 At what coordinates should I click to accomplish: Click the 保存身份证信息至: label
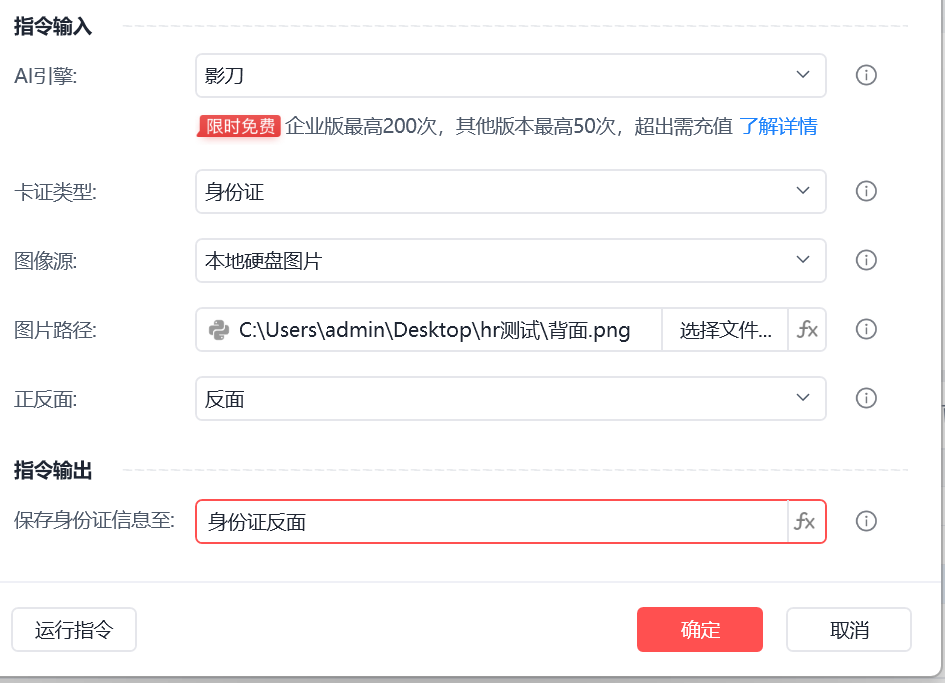(95, 520)
